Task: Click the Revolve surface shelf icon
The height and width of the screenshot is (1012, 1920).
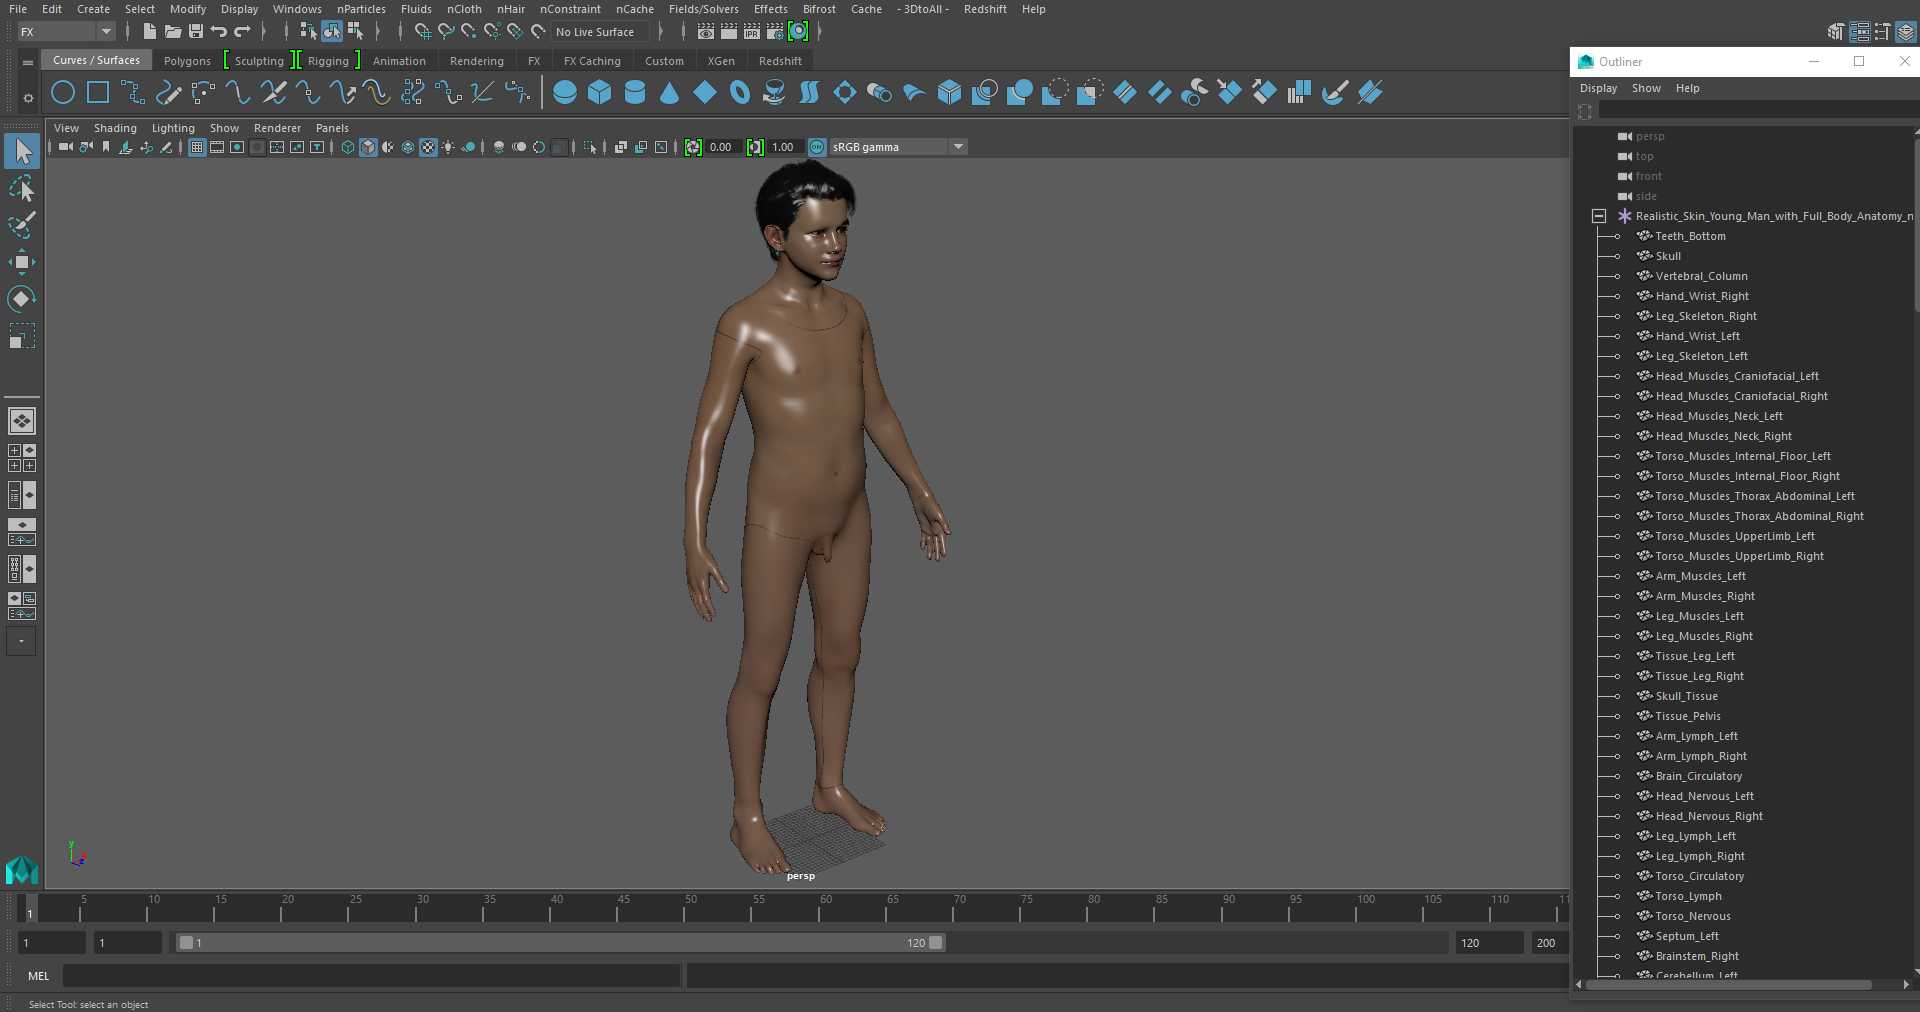Action: (774, 93)
